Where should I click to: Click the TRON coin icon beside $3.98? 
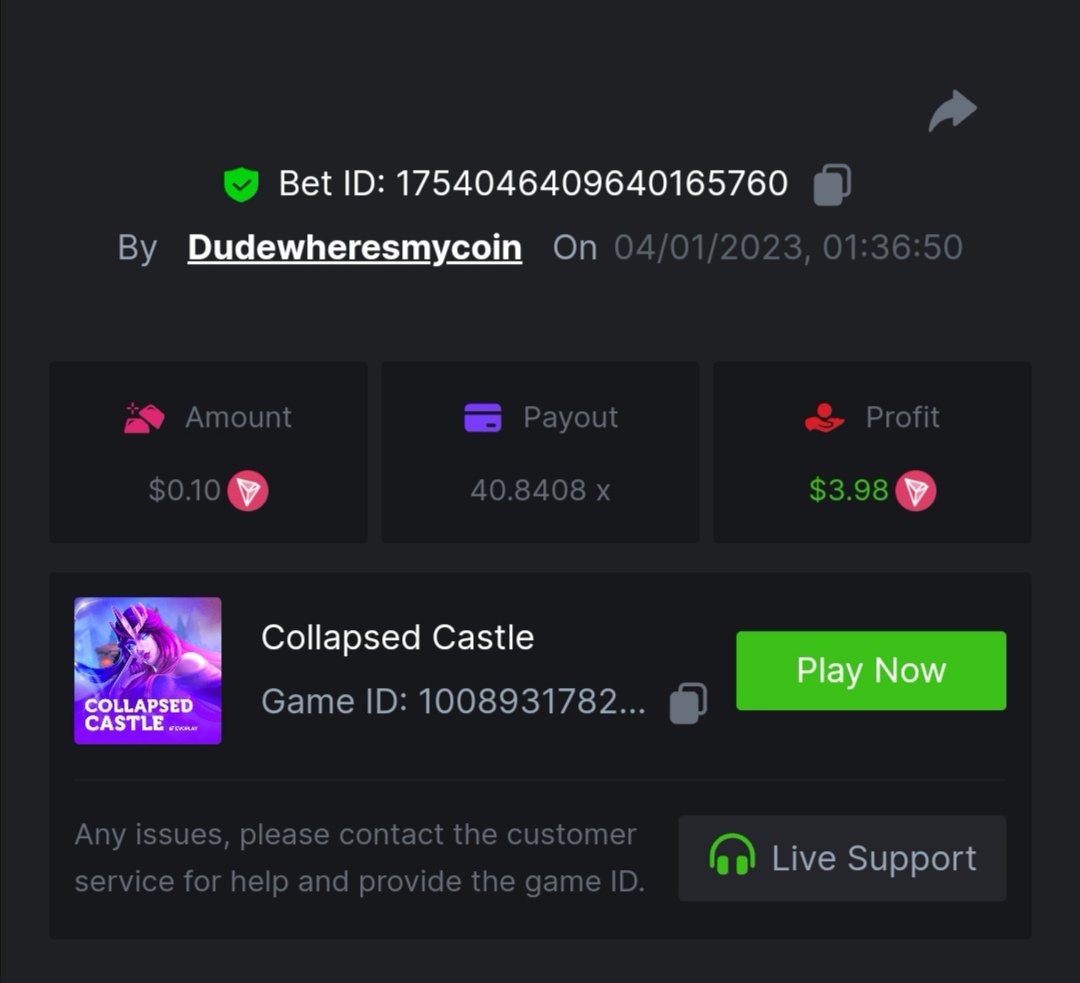pyautogui.click(x=915, y=491)
